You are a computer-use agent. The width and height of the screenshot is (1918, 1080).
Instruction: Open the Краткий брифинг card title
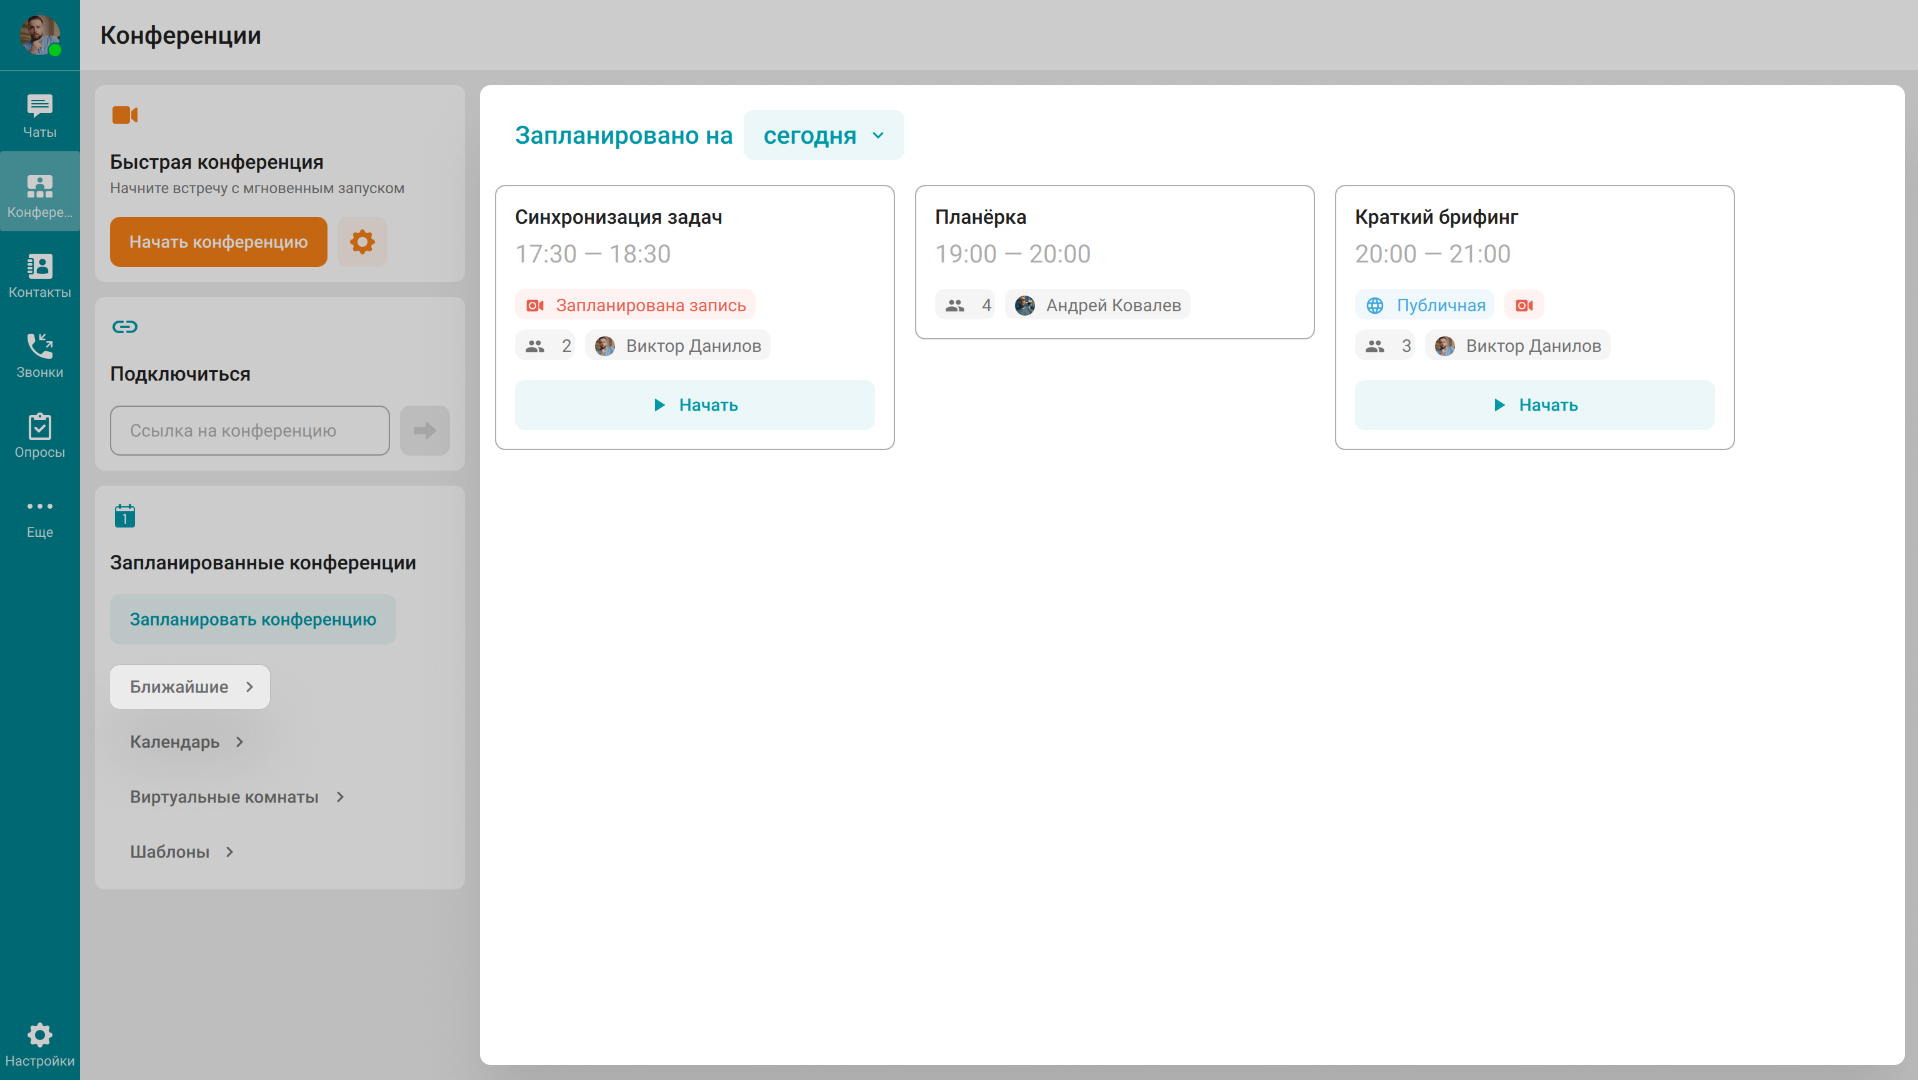click(x=1436, y=217)
